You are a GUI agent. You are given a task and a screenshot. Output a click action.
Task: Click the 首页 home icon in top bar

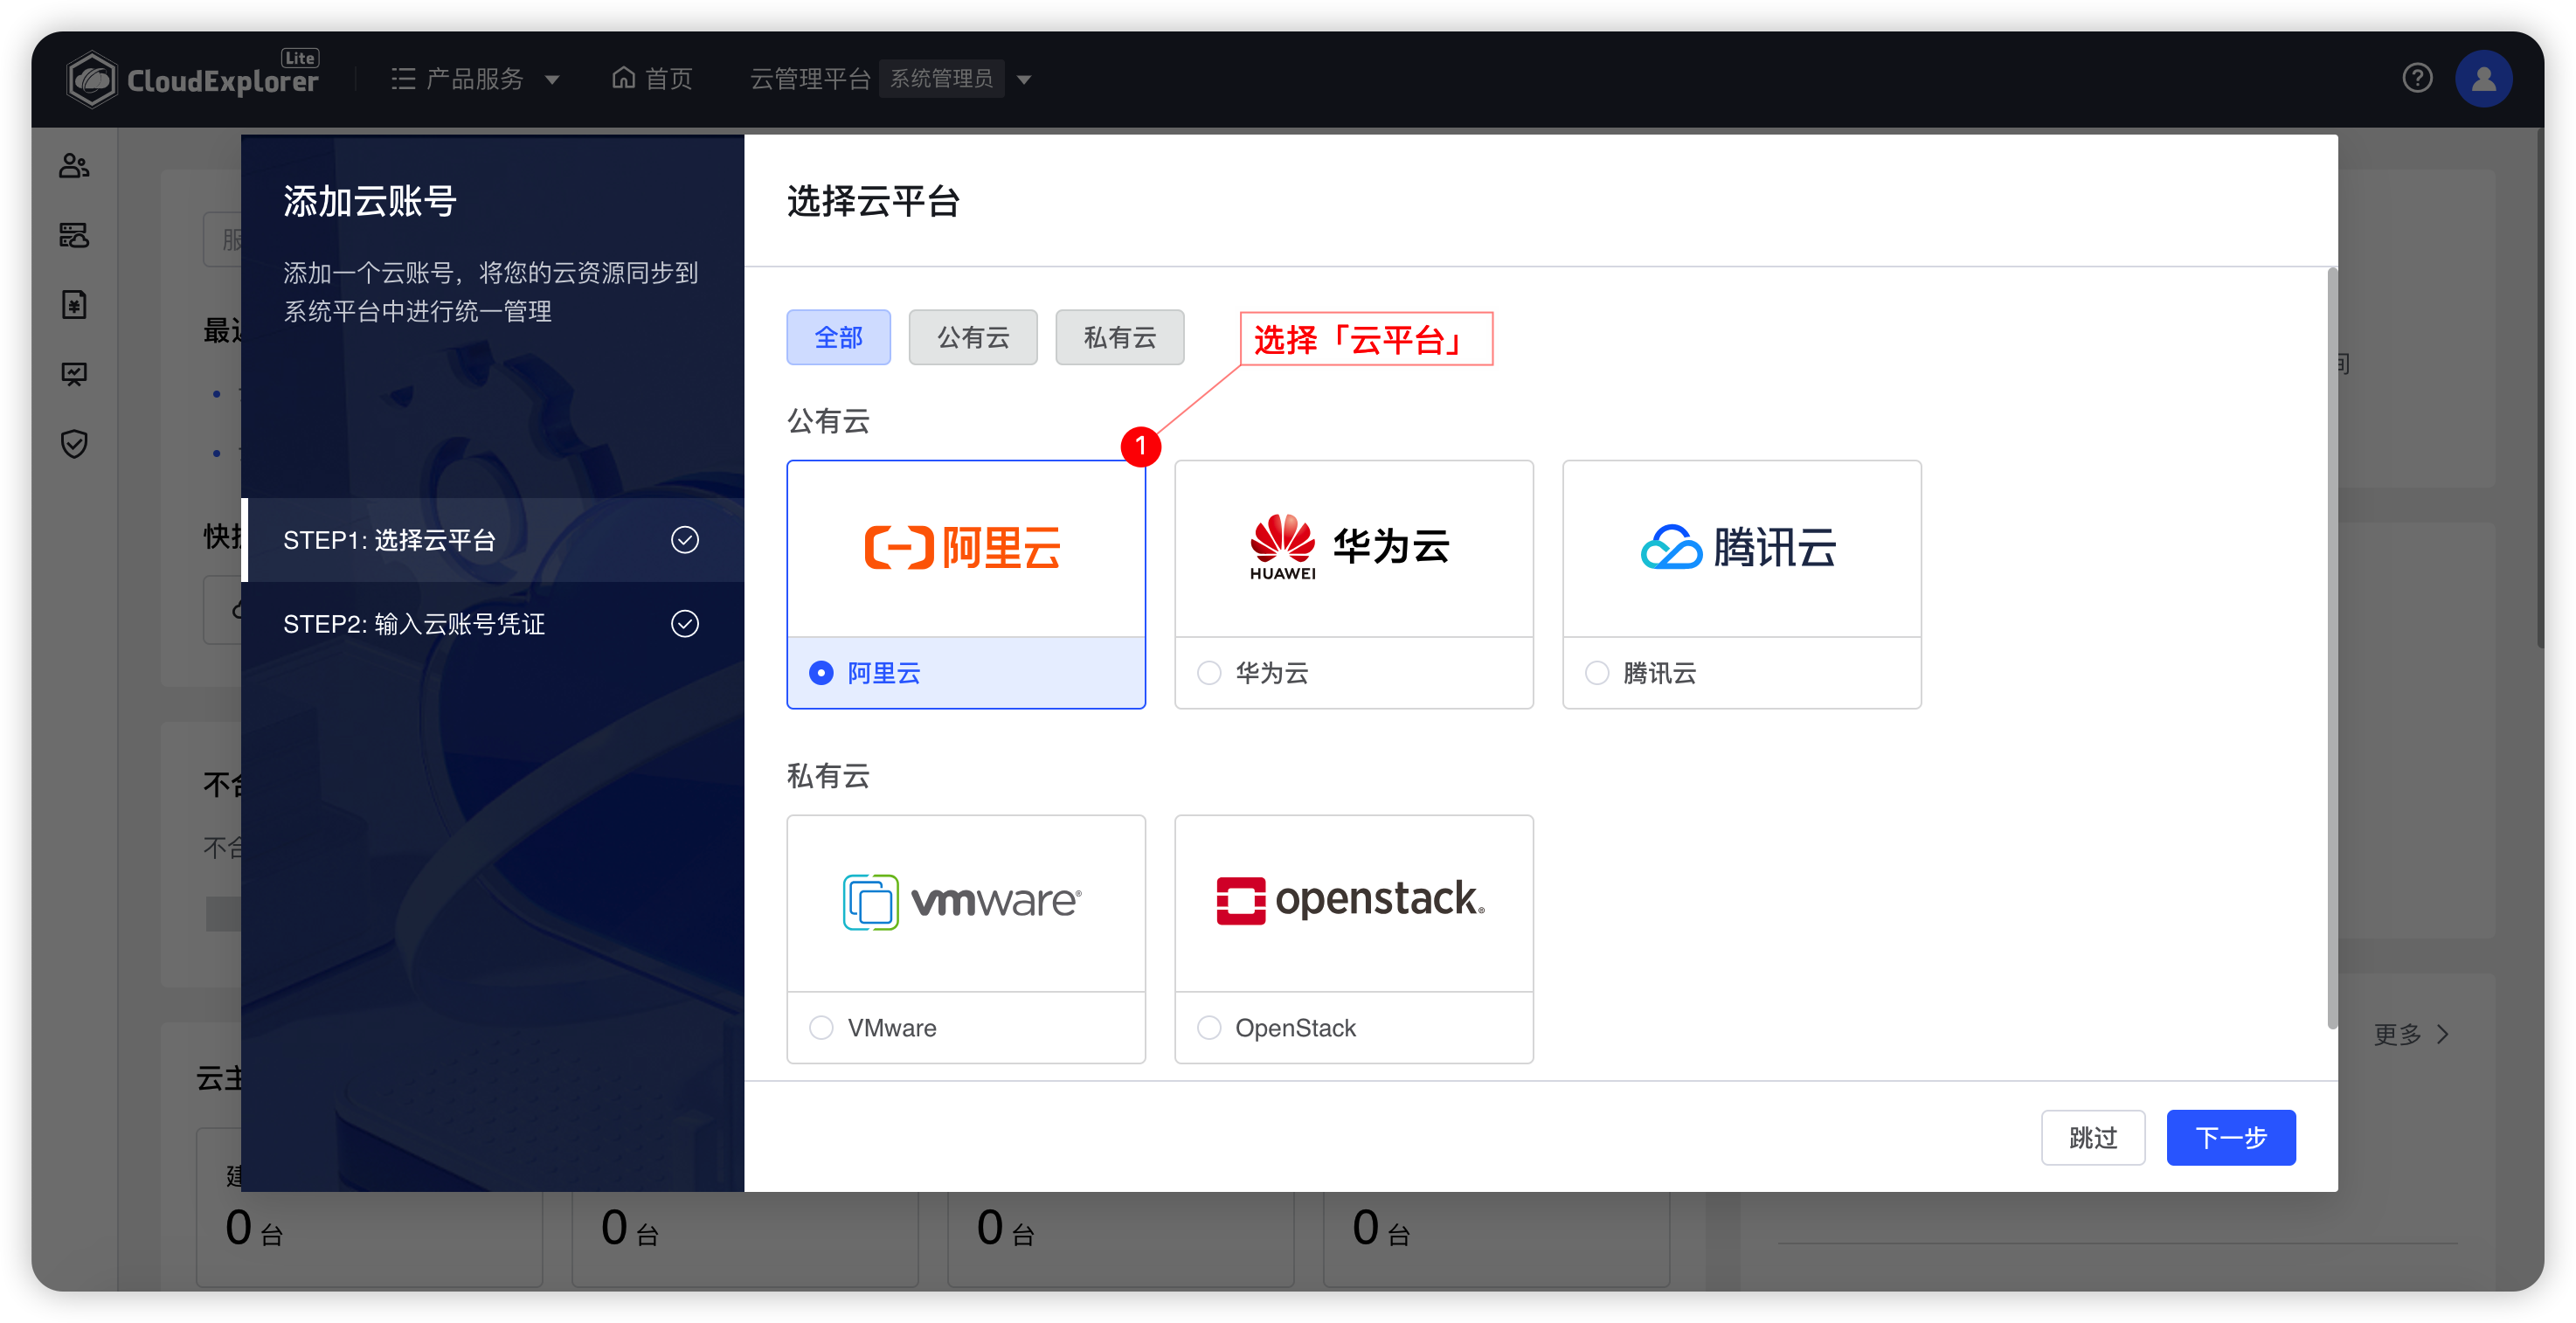pyautogui.click(x=623, y=78)
